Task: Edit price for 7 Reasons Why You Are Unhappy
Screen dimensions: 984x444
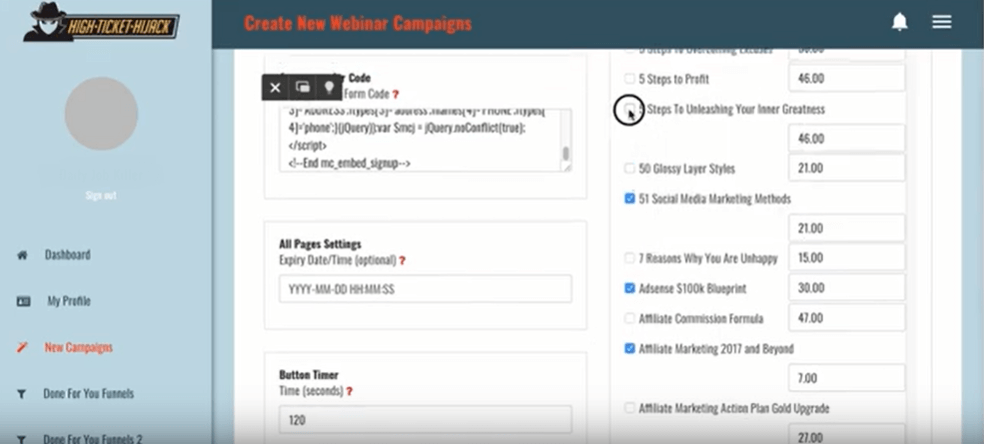Action: 847,258
